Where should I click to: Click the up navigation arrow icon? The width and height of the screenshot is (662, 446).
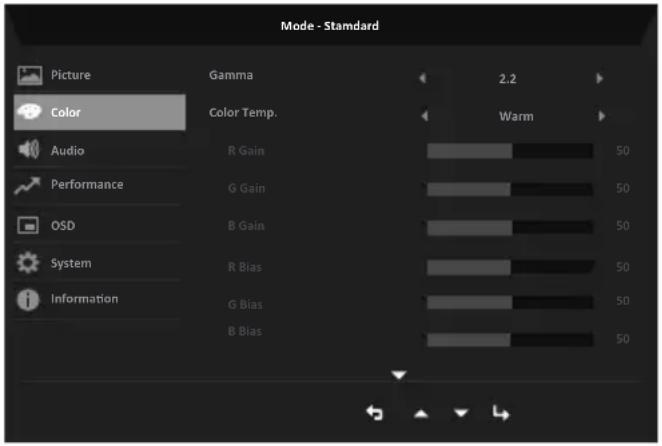tap(421, 414)
